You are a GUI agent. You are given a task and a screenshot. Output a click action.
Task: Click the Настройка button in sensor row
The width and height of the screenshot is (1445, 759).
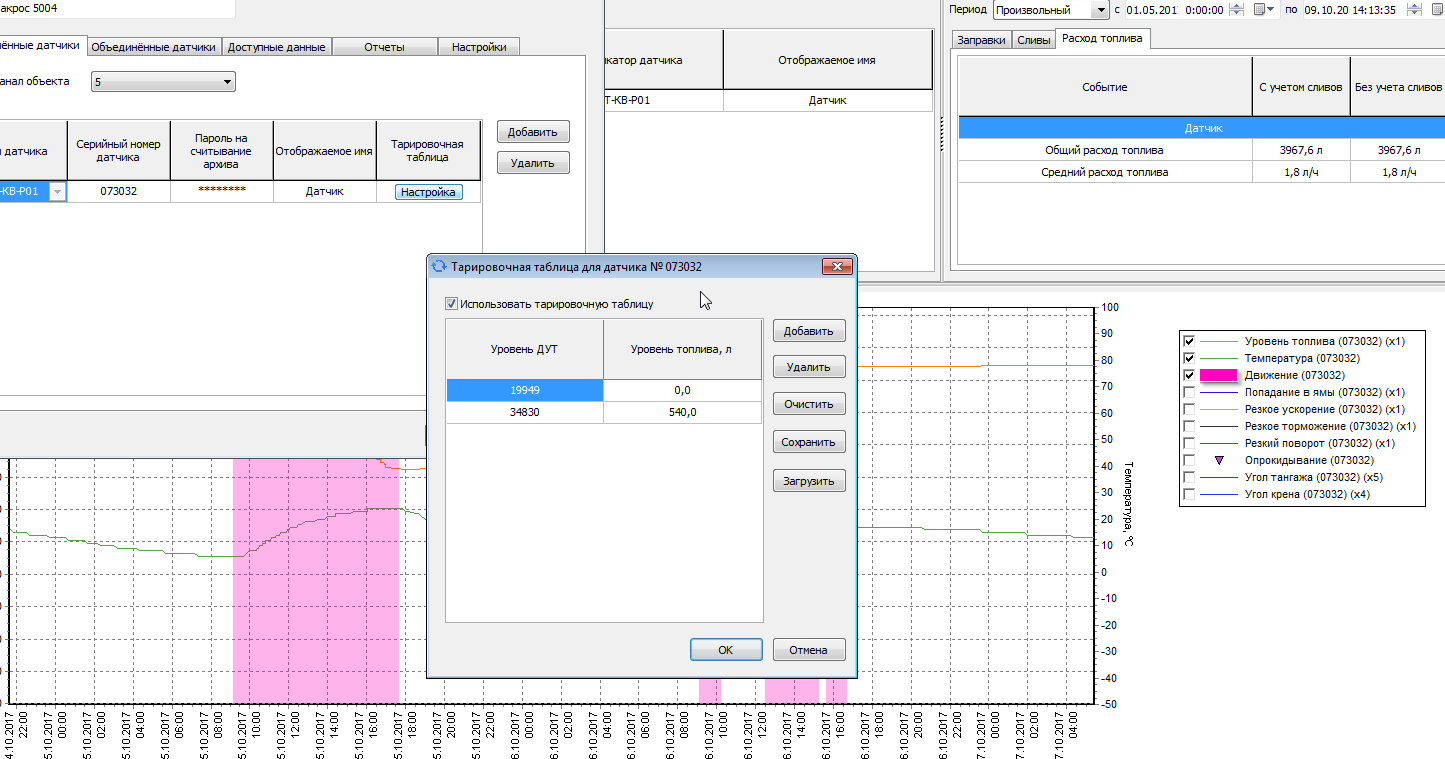(x=428, y=192)
